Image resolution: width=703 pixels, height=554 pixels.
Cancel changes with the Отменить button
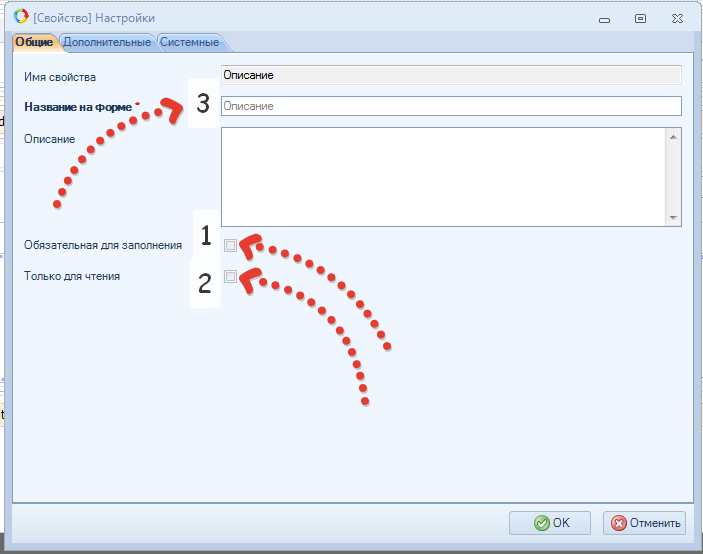tap(645, 522)
